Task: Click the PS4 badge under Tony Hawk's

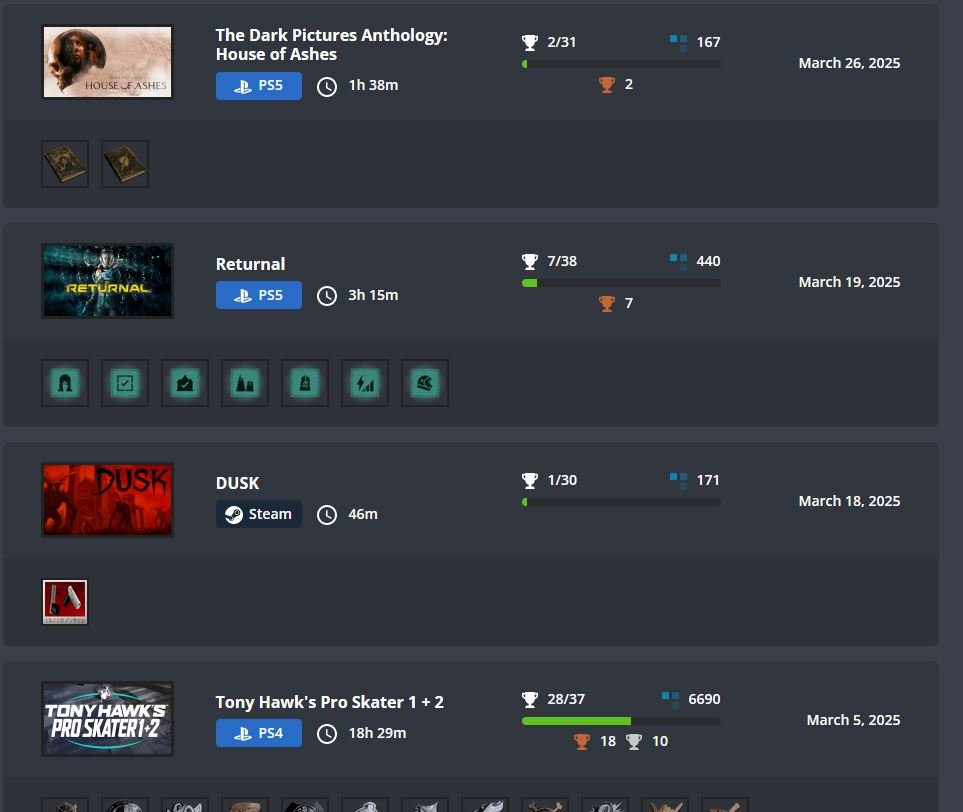Action: click(x=259, y=733)
